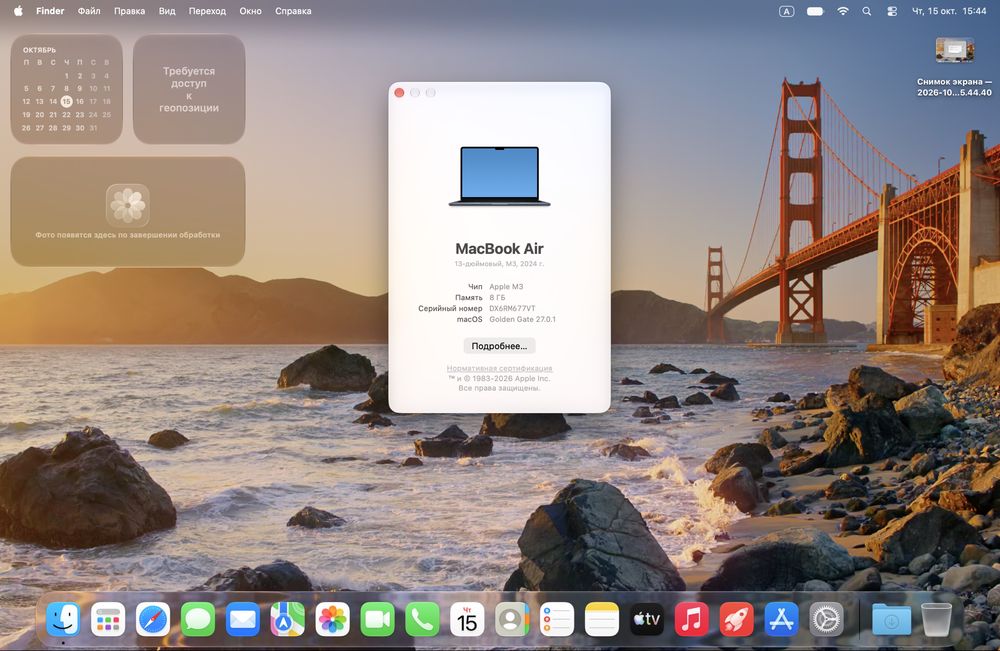The image size is (1000, 651).
Task: Open Notes app in the Dock
Action: pyautogui.click(x=601, y=619)
